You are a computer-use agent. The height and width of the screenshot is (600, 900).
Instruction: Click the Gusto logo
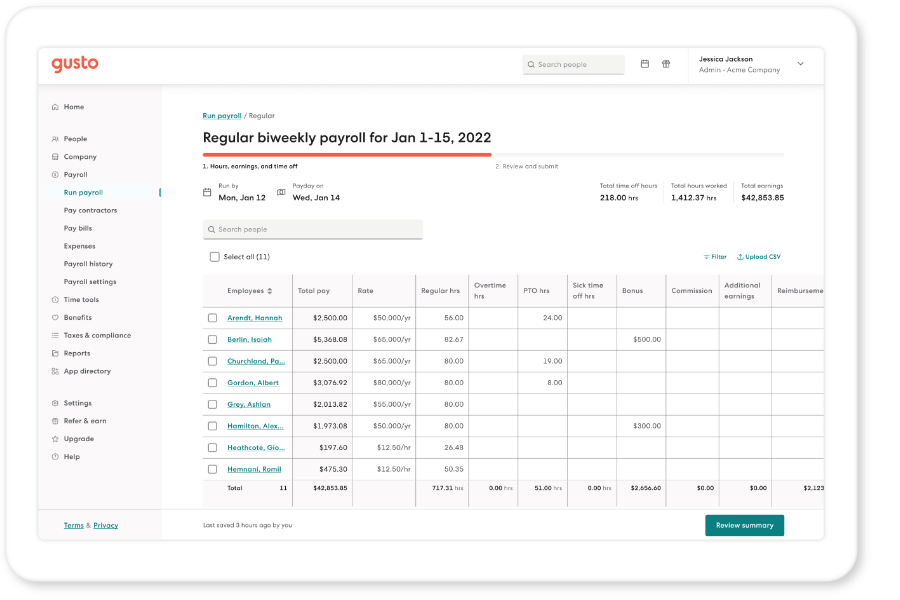click(75, 64)
